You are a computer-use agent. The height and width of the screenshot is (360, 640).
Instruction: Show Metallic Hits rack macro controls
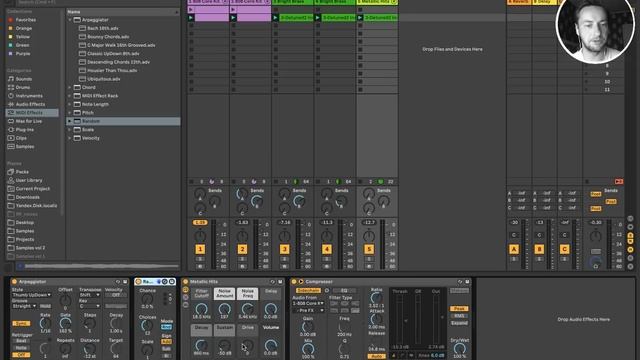[x=185, y=289]
